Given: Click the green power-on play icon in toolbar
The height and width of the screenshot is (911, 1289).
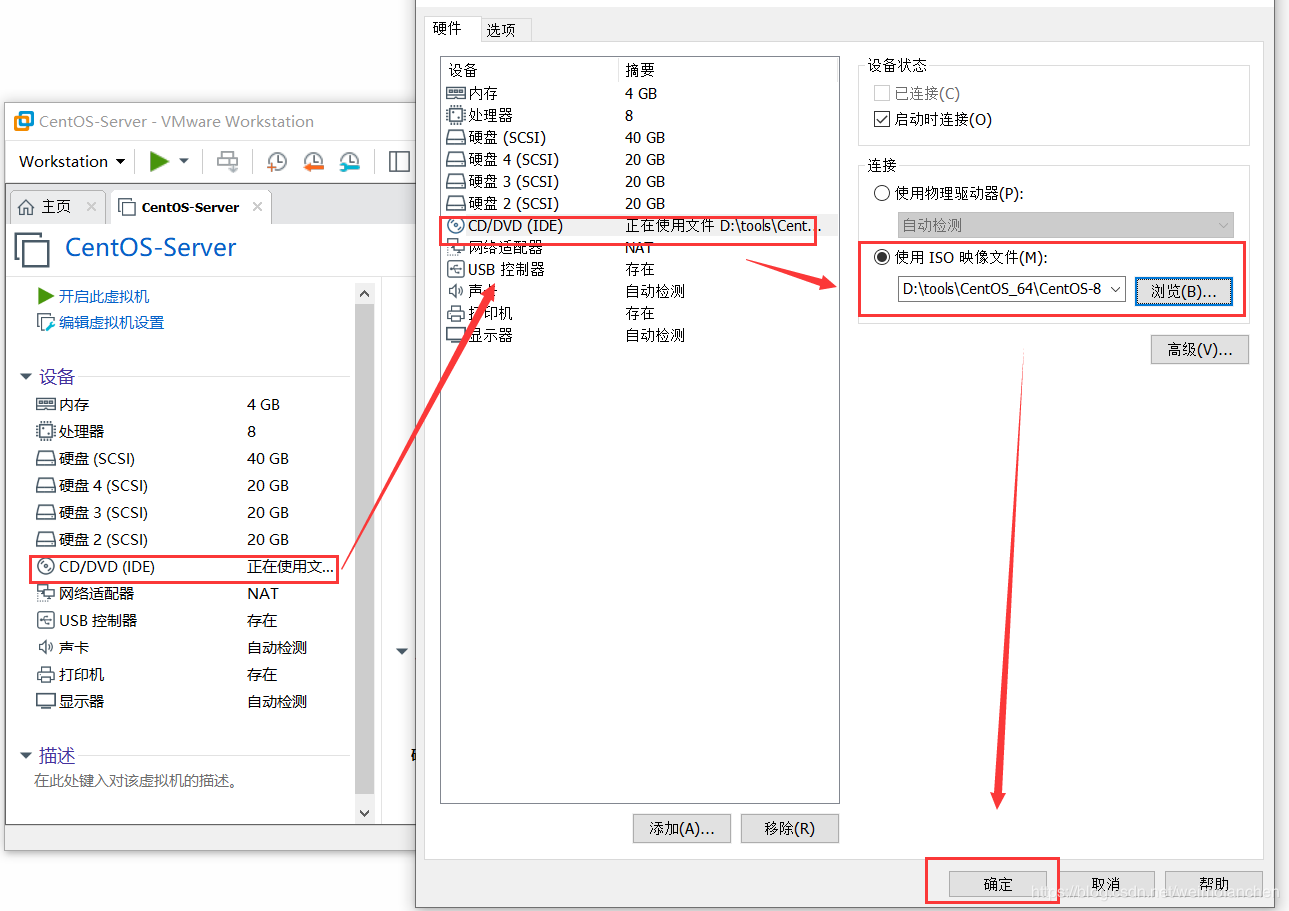Looking at the screenshot, I should coord(158,161).
